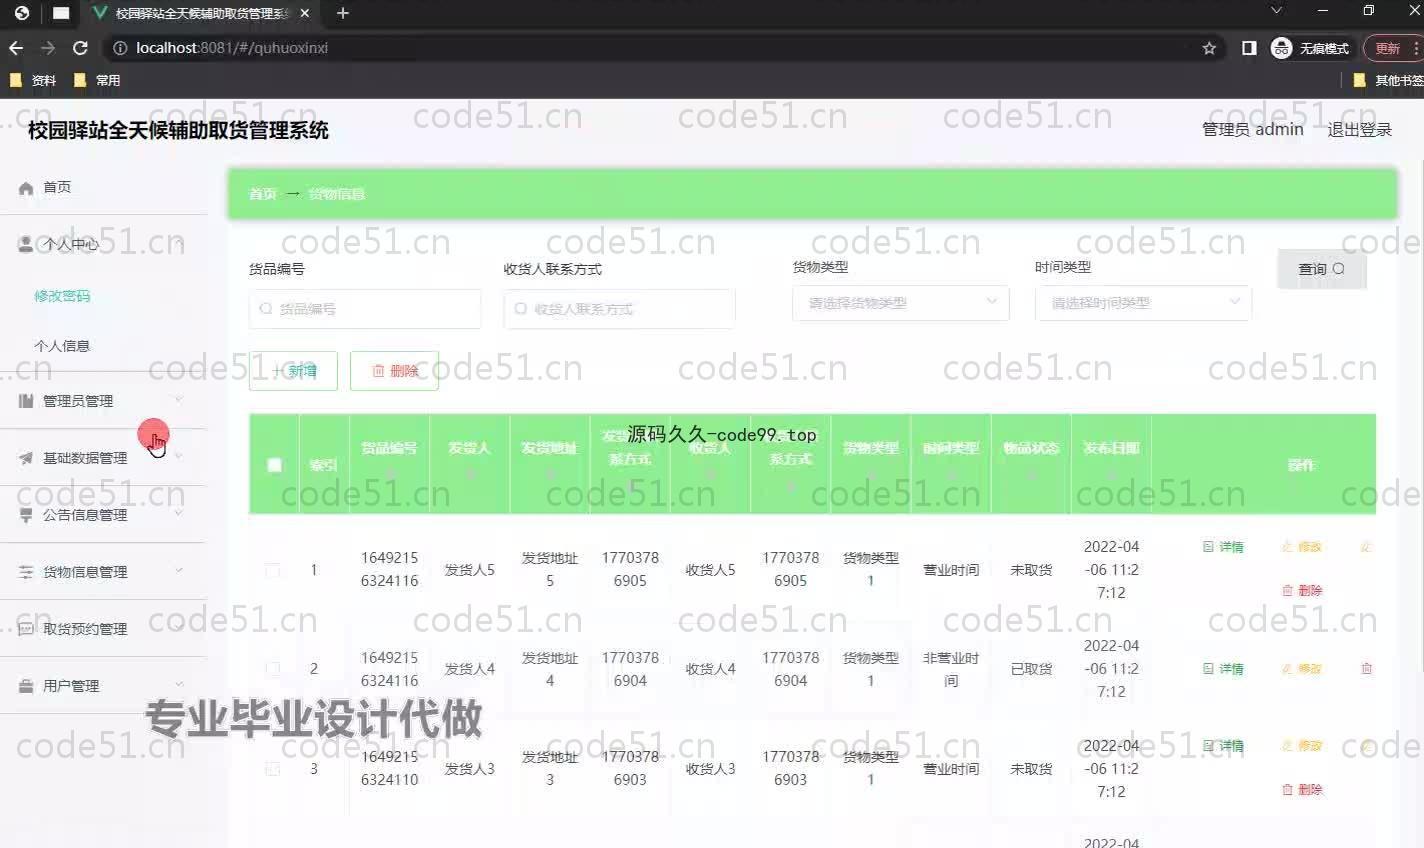Check the checkbox for row 1
The image size is (1424, 848).
click(272, 570)
